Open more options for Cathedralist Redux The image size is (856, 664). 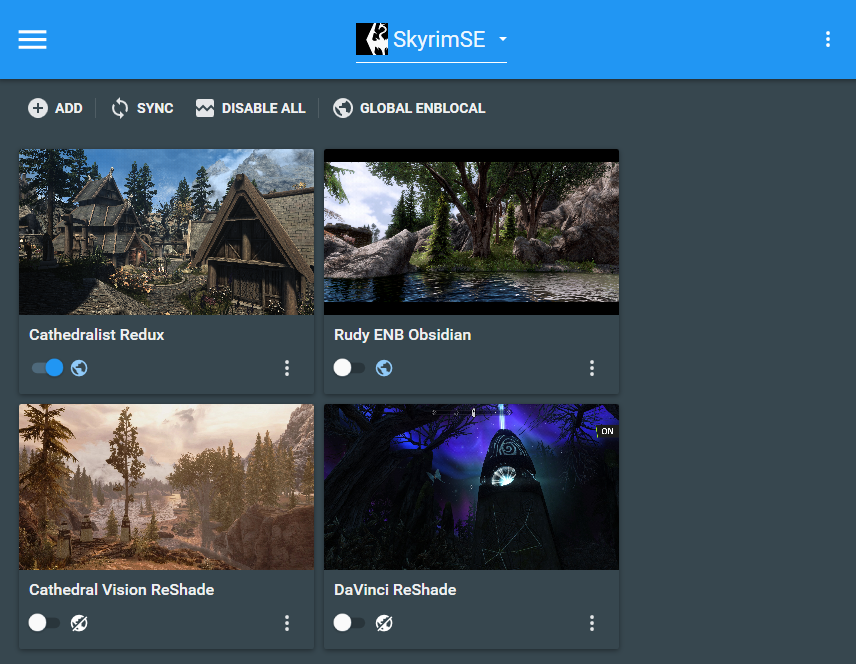pyautogui.click(x=287, y=368)
